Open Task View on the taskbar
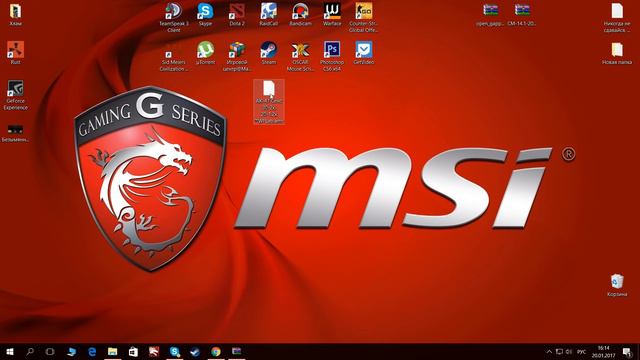Screen dimensions: 640x360 [50, 351]
